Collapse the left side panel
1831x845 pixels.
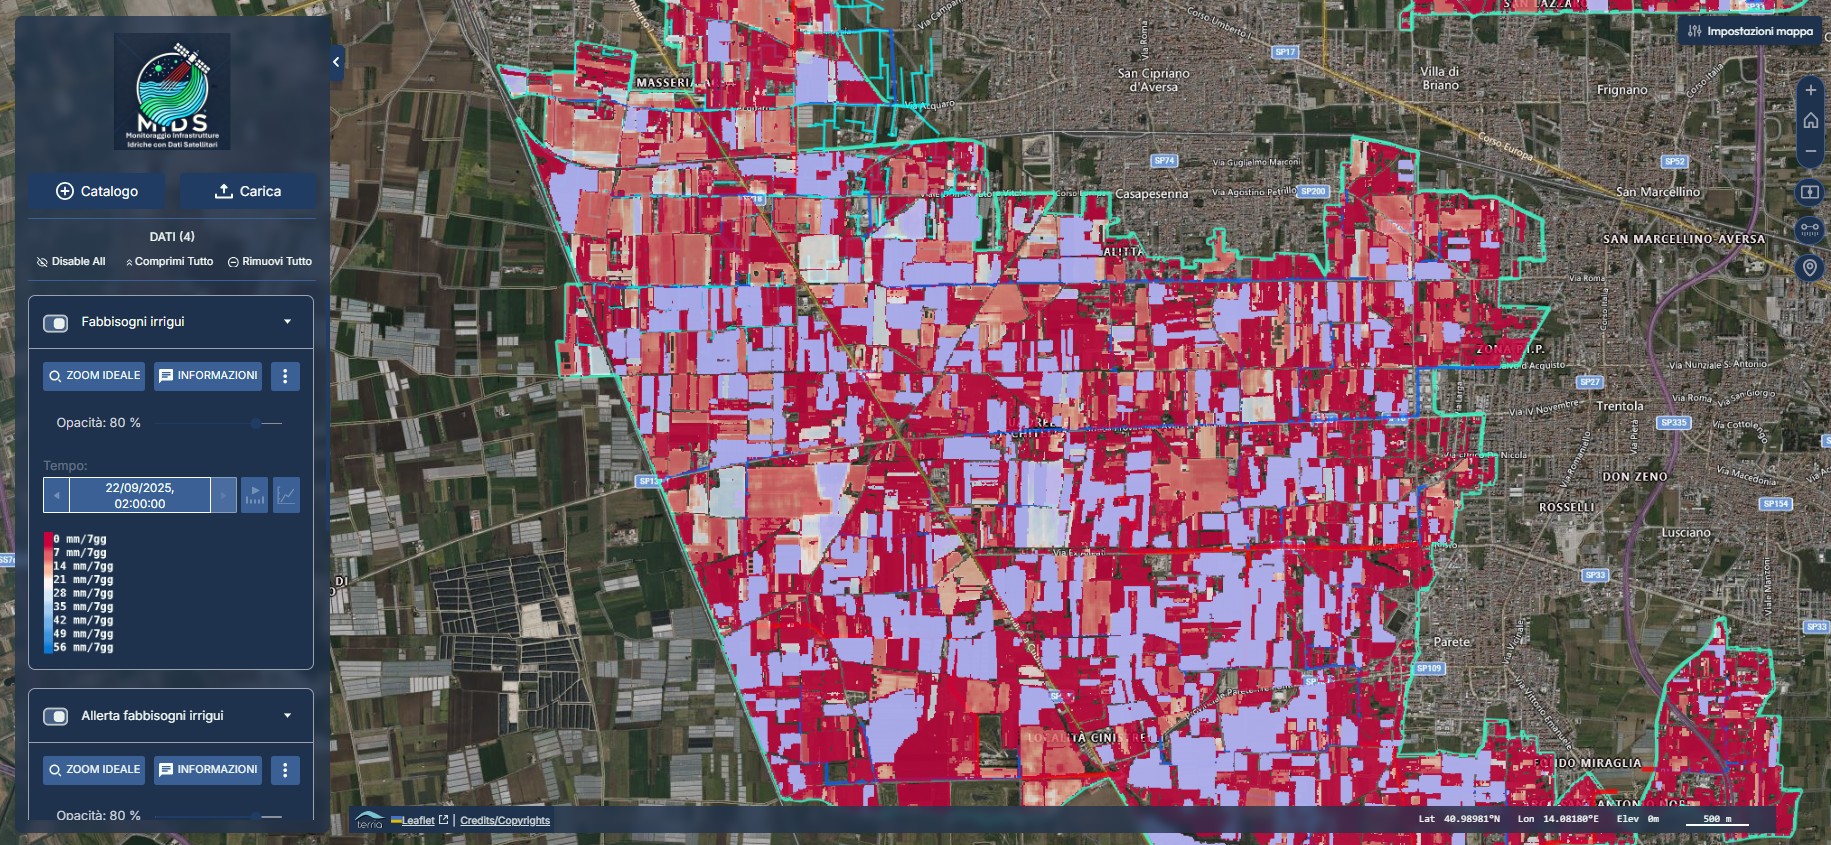[336, 62]
